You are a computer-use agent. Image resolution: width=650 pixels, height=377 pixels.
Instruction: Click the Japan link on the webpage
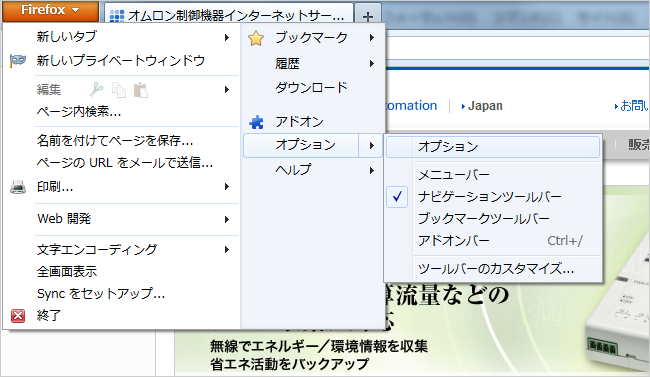point(485,106)
